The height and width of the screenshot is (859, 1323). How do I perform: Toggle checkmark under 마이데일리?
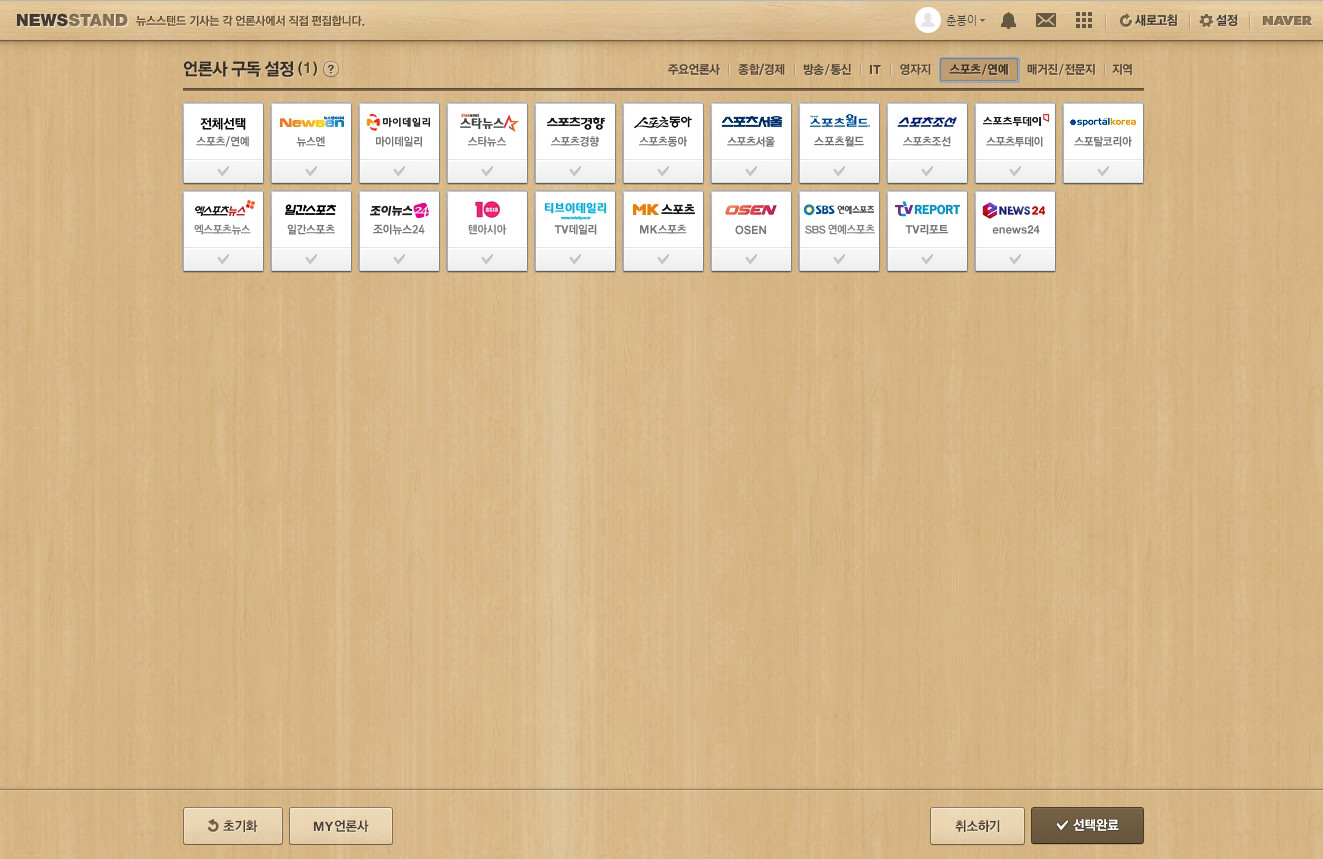coord(399,171)
